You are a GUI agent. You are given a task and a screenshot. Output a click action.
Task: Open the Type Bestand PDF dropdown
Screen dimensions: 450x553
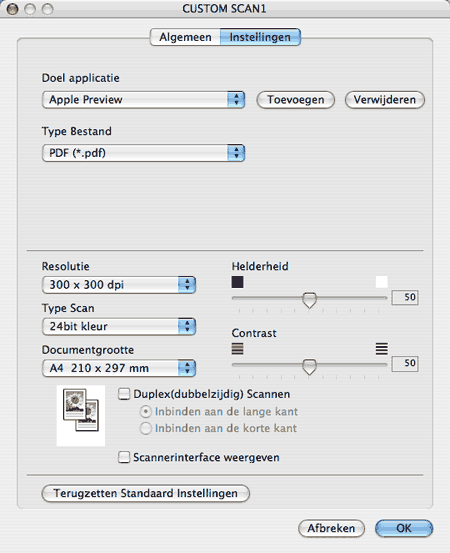point(143,153)
